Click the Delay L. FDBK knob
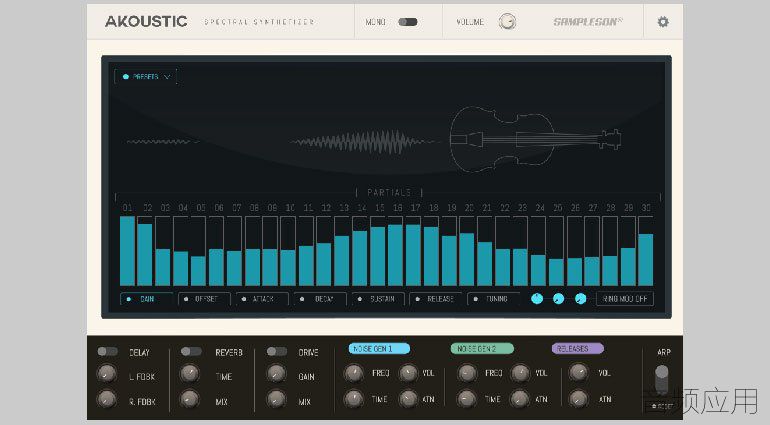The image size is (770, 425). click(x=106, y=374)
